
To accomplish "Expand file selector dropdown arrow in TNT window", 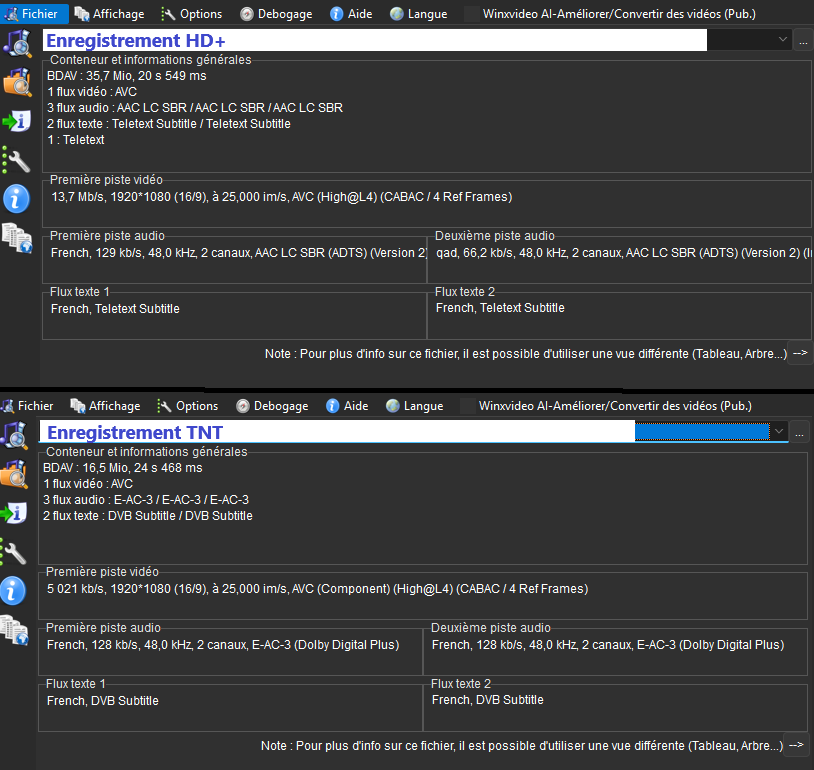I will (x=779, y=431).
